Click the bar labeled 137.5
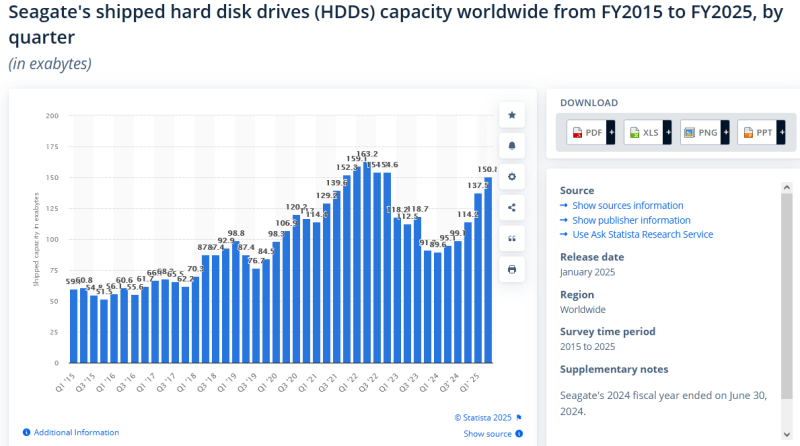Viewport: 800px width, 446px height. click(x=478, y=278)
